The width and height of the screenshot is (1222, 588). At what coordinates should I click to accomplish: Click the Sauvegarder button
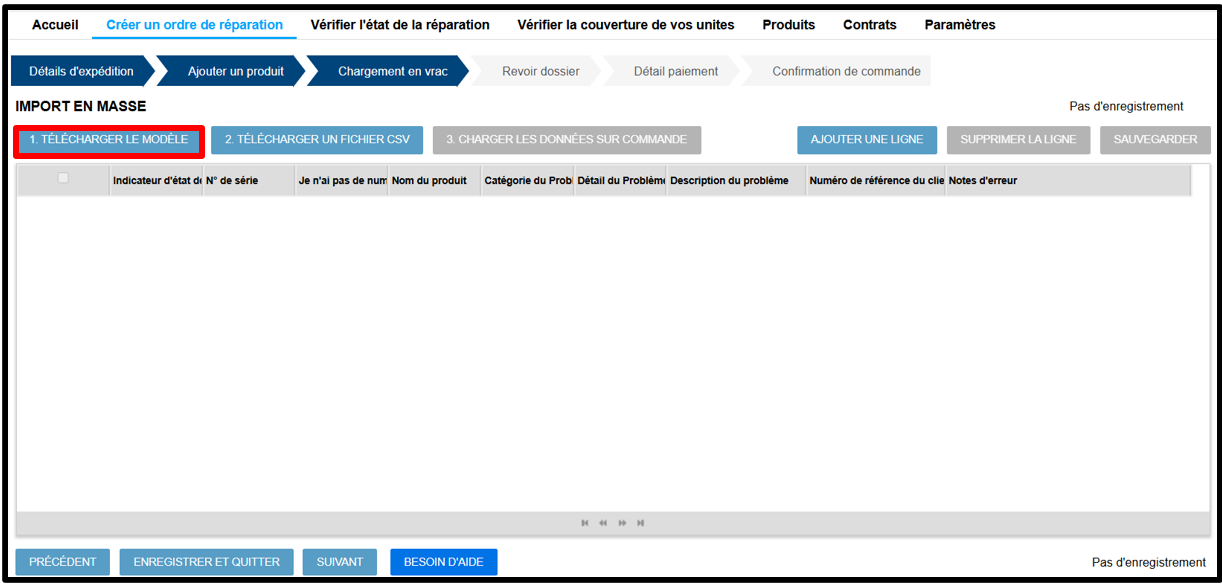1155,140
